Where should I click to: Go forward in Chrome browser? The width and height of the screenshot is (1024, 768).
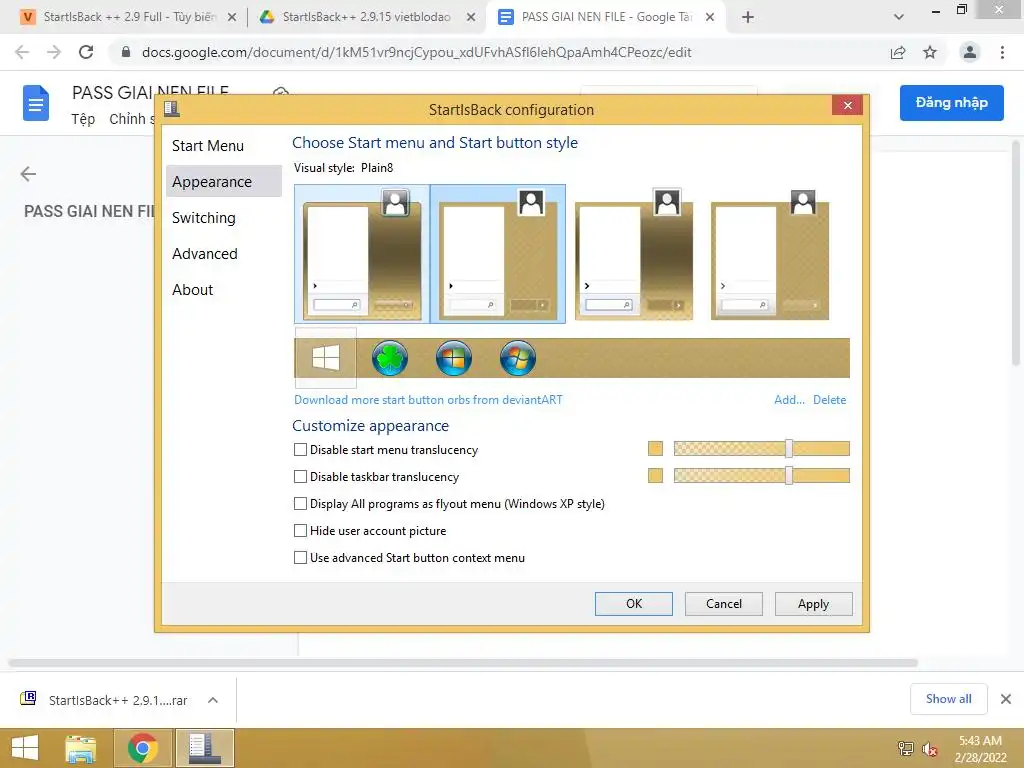54,52
